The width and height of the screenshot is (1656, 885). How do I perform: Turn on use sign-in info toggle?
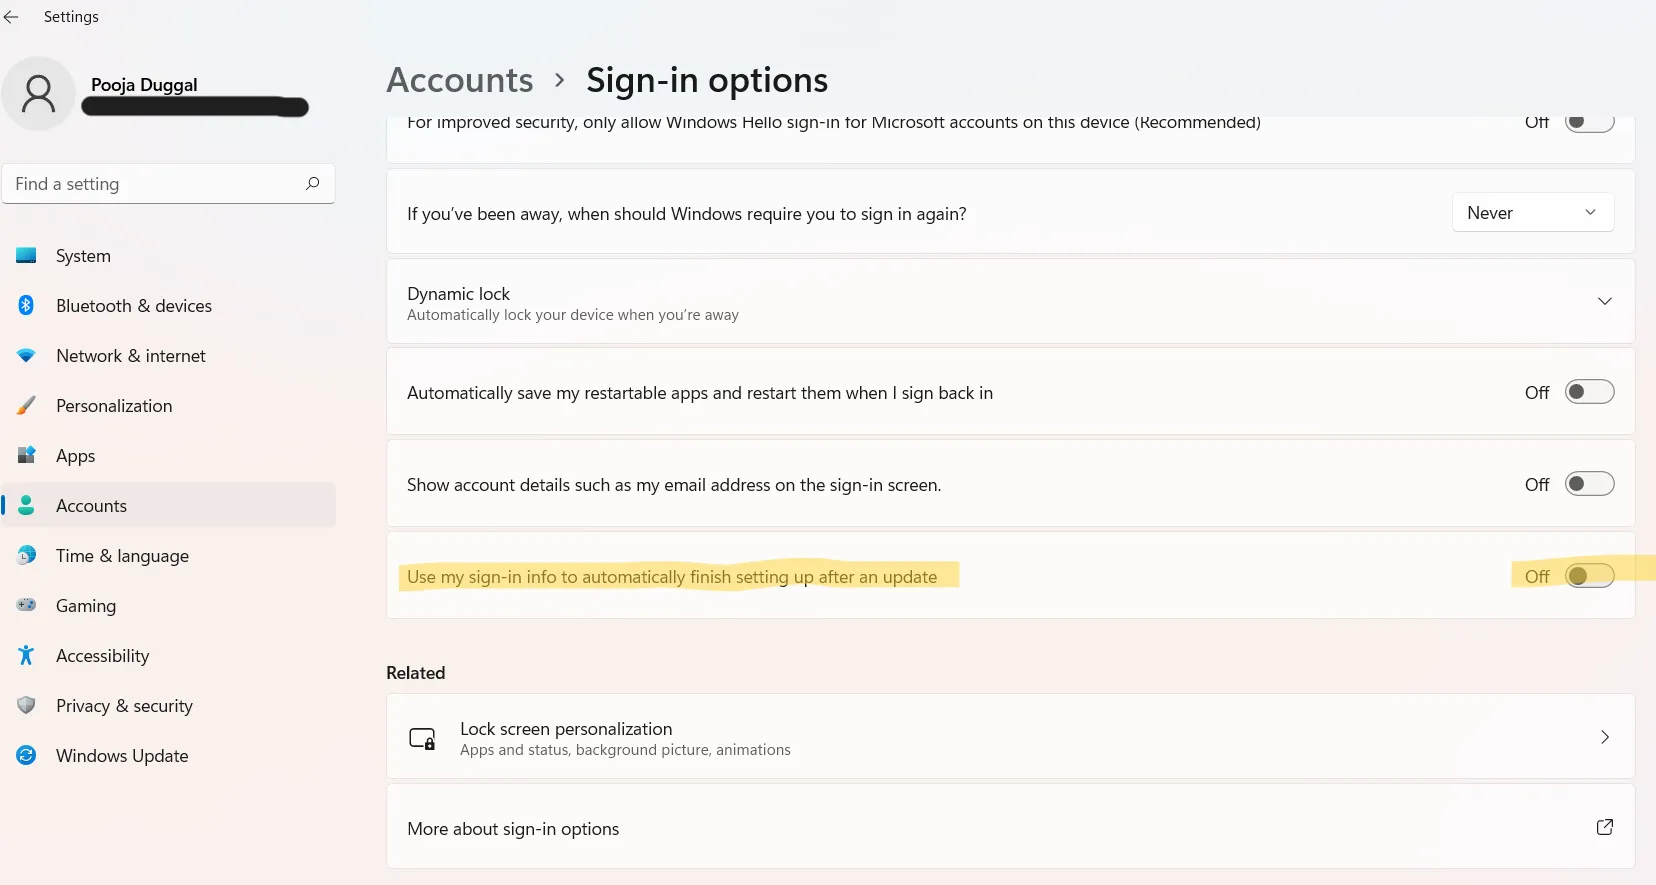tap(1589, 576)
